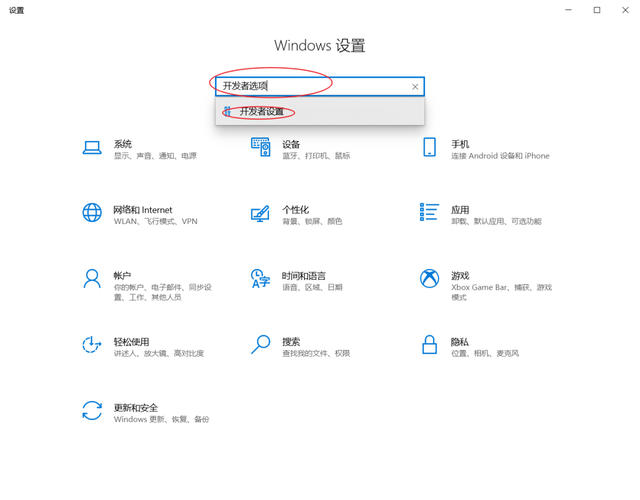Open the 时间和语言 settings category

[x=304, y=276]
